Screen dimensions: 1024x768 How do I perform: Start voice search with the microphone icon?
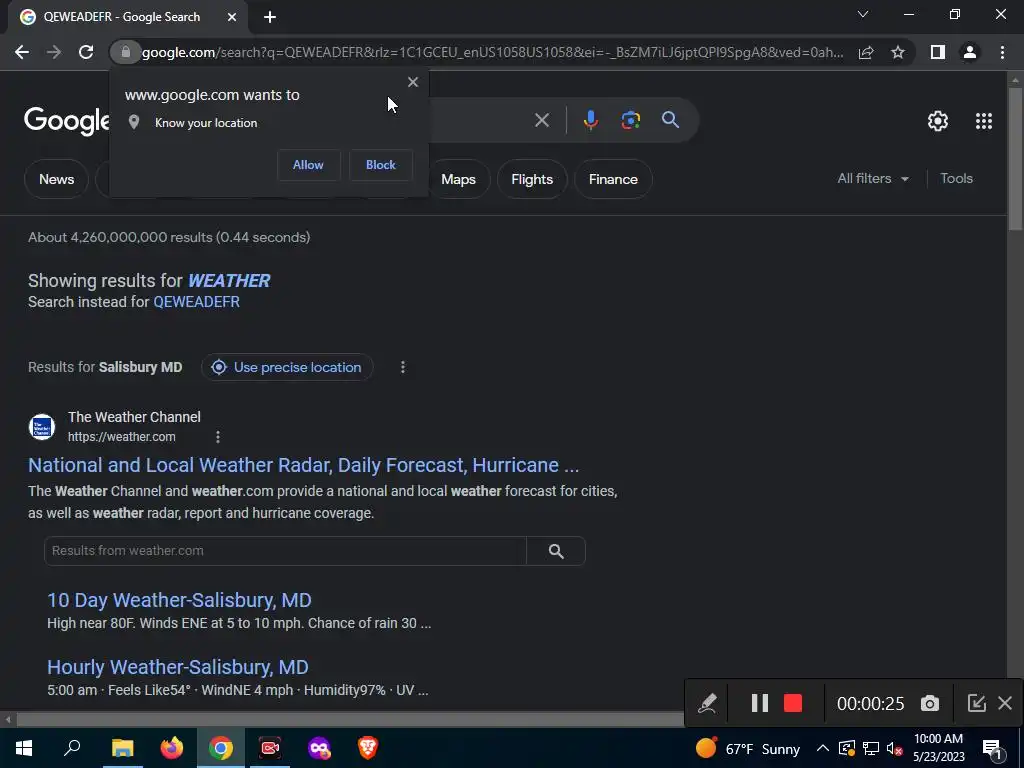[x=590, y=120]
